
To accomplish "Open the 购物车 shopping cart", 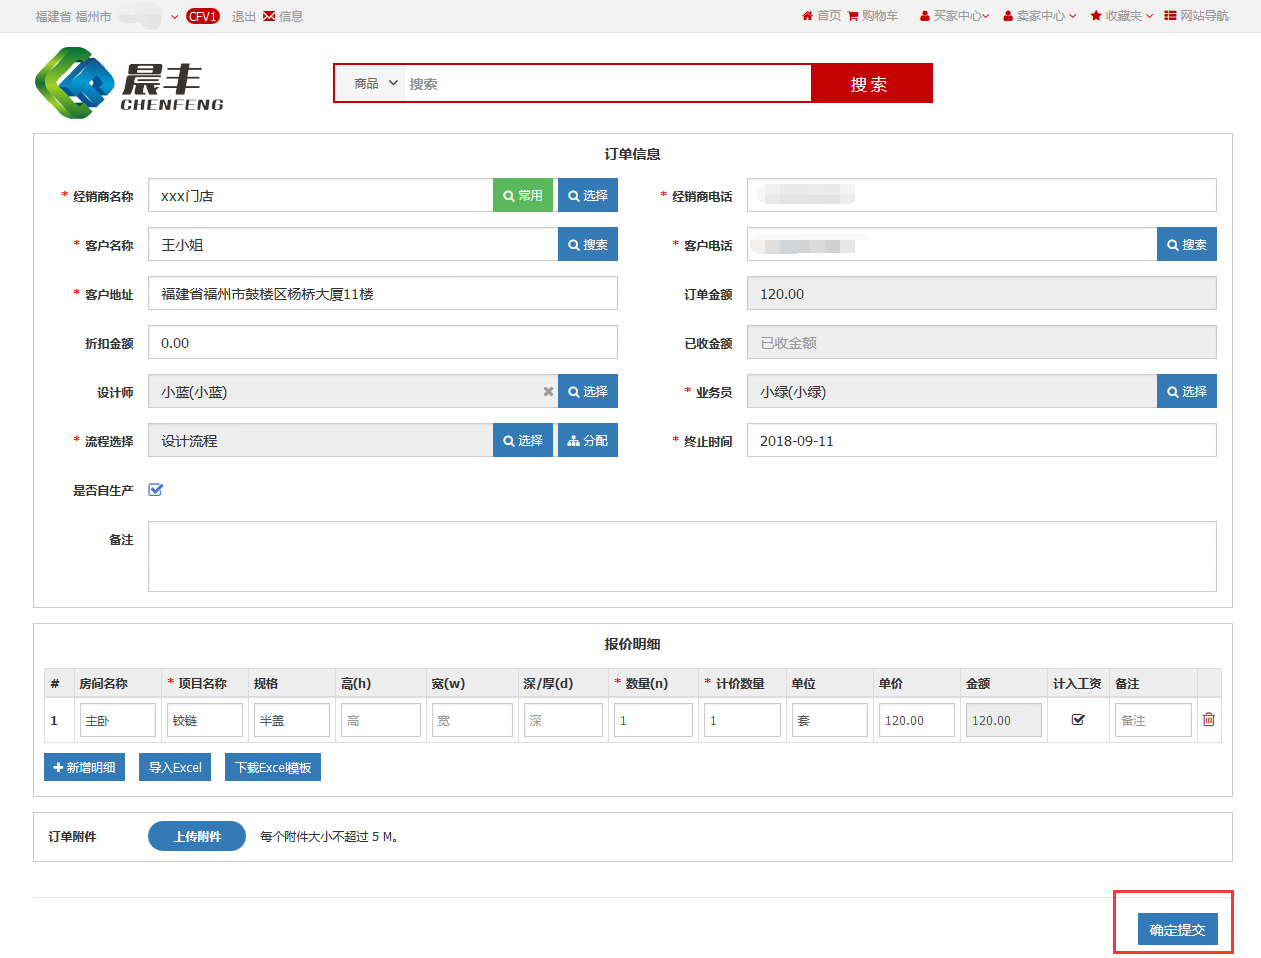I will [872, 16].
